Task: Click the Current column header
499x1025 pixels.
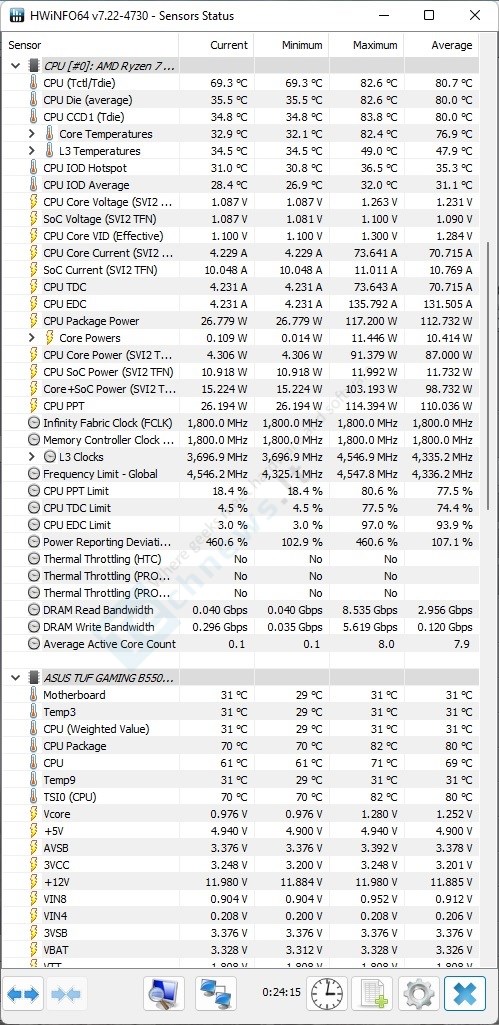Action: 216,45
